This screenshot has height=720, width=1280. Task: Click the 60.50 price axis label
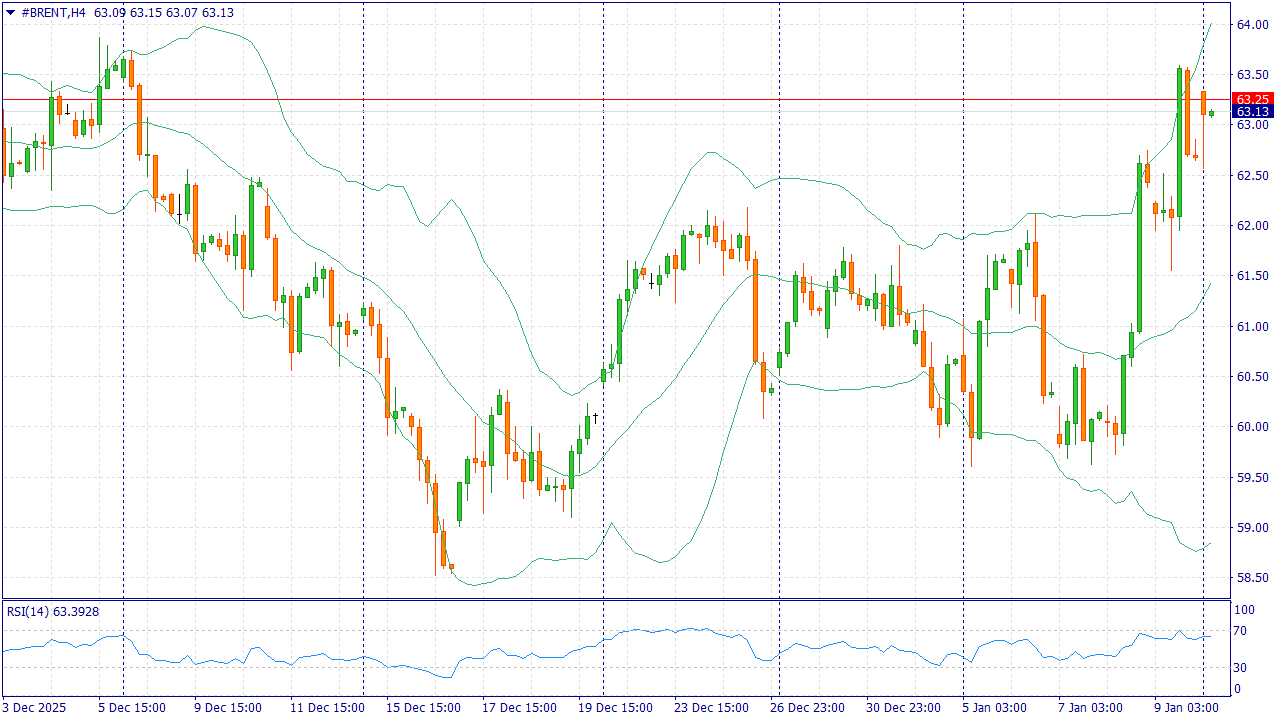pyautogui.click(x=1253, y=377)
